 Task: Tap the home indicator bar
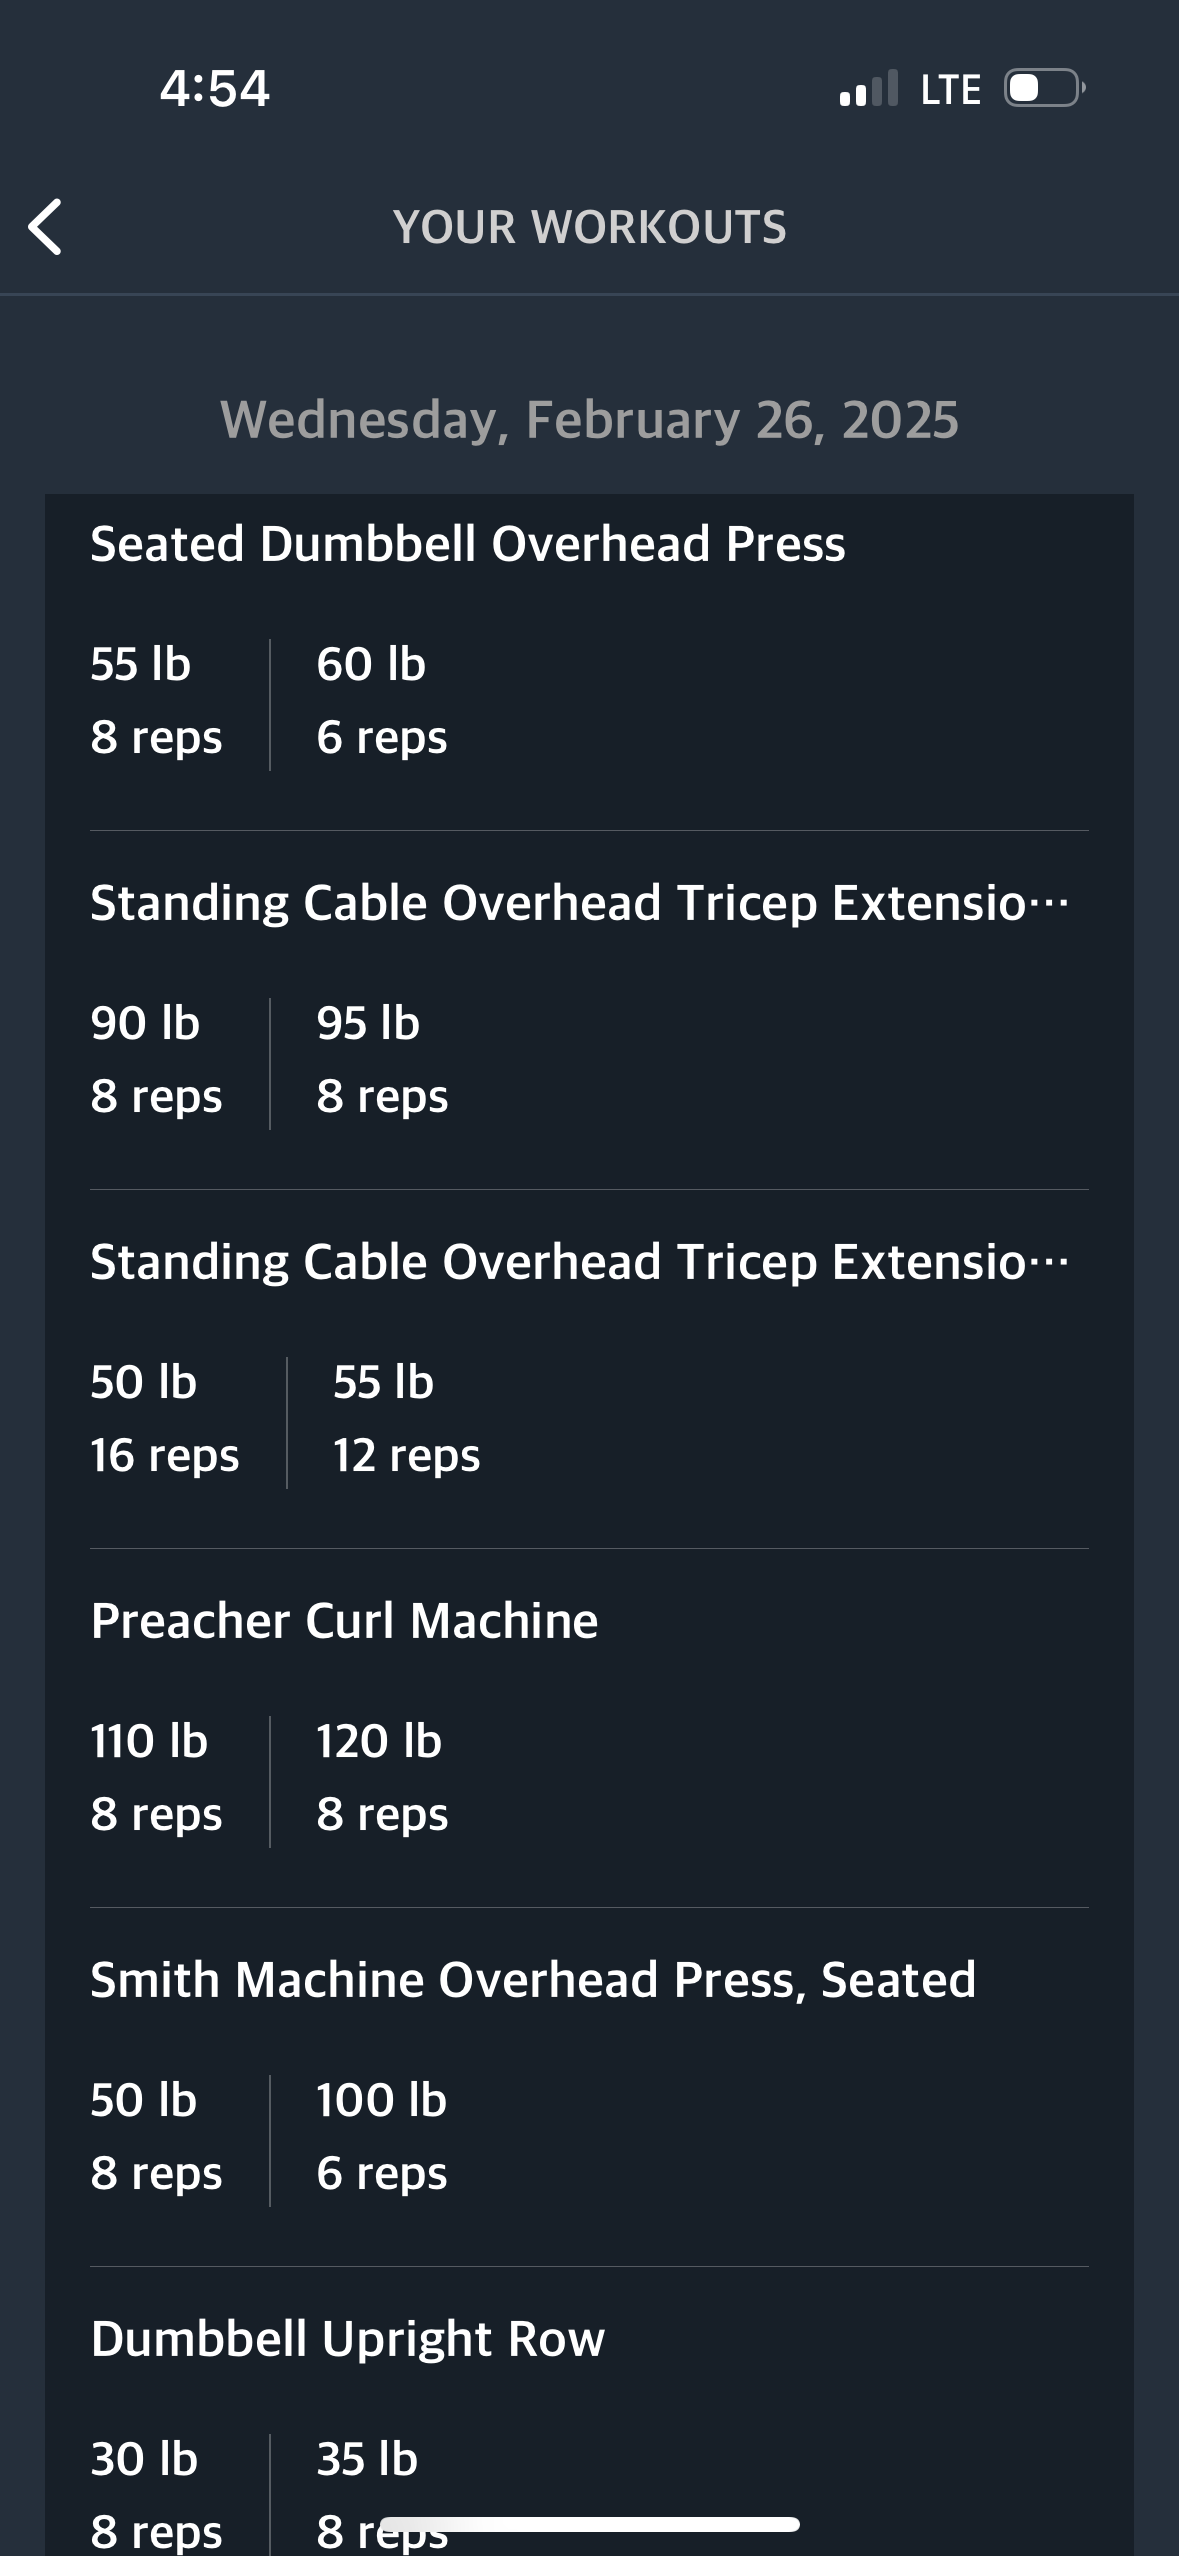(x=590, y=2524)
